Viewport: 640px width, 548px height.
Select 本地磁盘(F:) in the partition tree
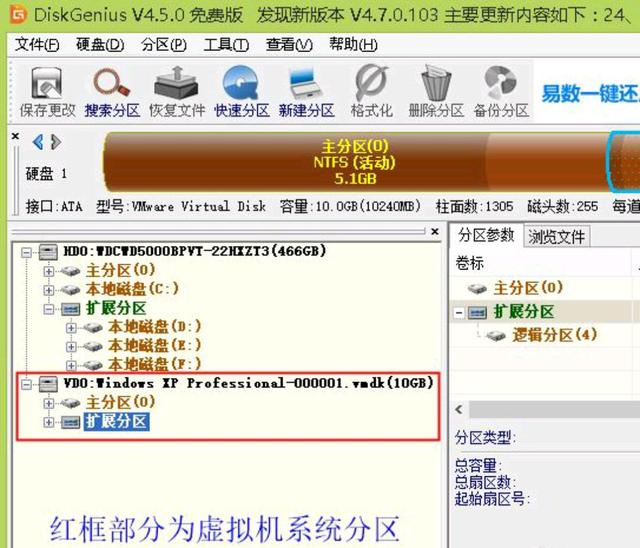[x=155, y=363]
